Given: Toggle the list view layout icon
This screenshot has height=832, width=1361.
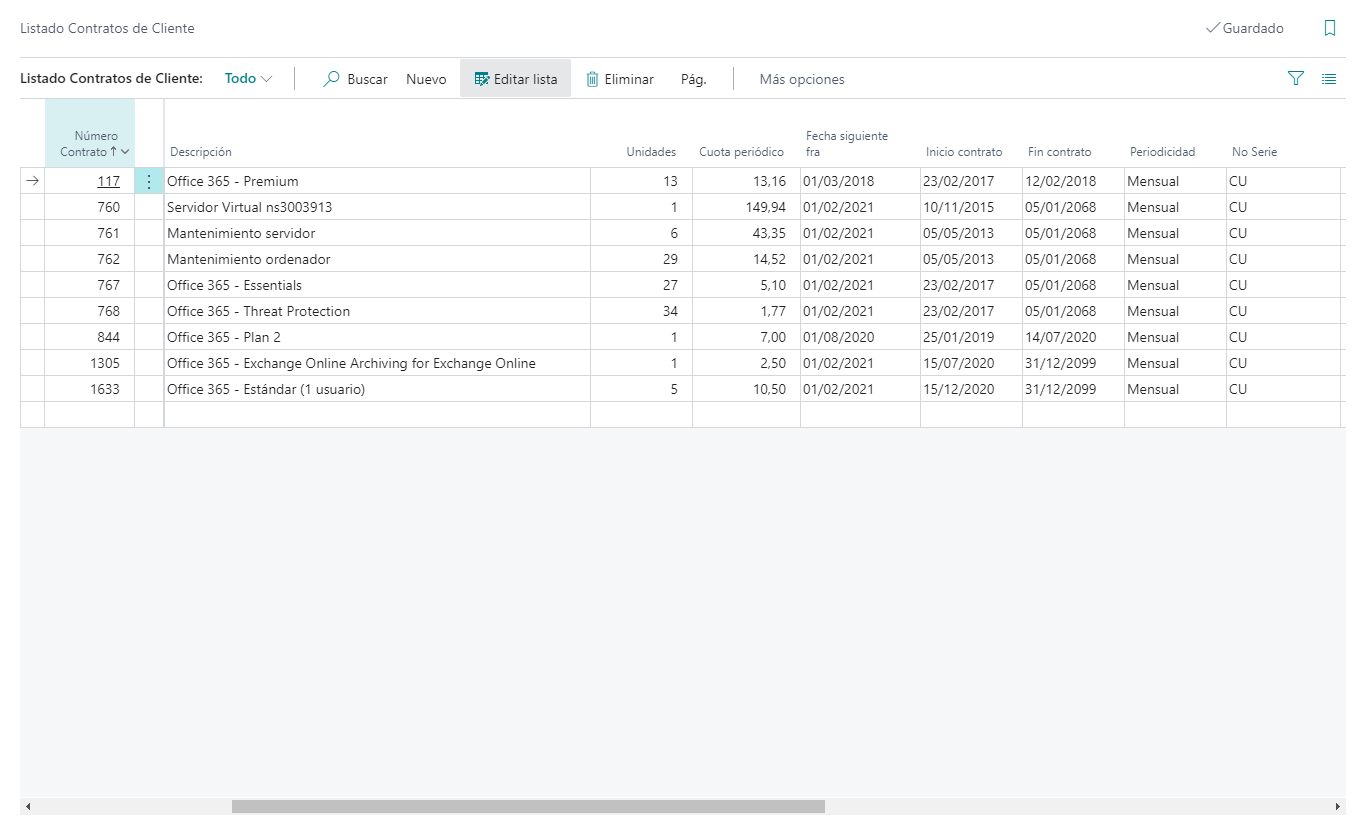Looking at the screenshot, I should (1329, 79).
